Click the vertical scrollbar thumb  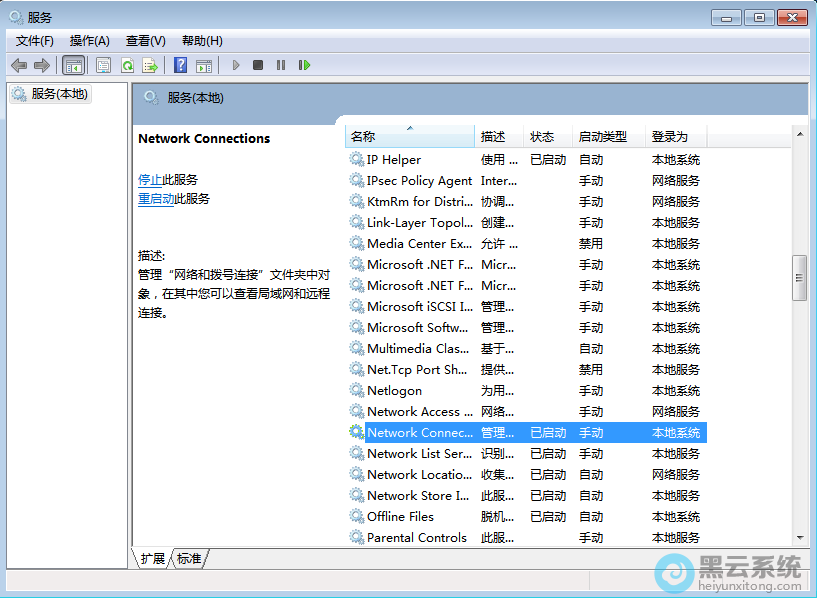point(799,278)
